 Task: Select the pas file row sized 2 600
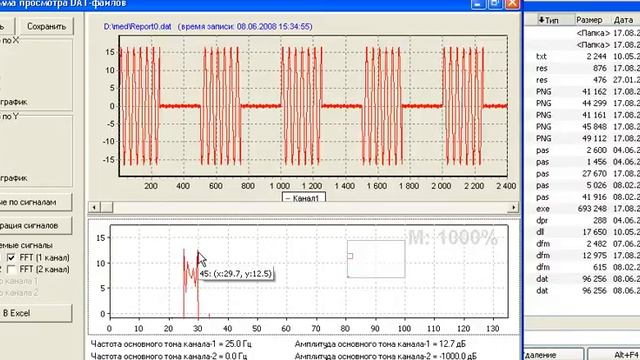pyautogui.click(x=582, y=150)
